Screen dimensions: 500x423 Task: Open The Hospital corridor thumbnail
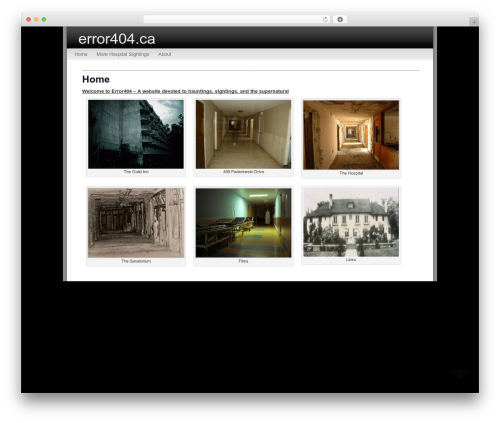(x=351, y=135)
